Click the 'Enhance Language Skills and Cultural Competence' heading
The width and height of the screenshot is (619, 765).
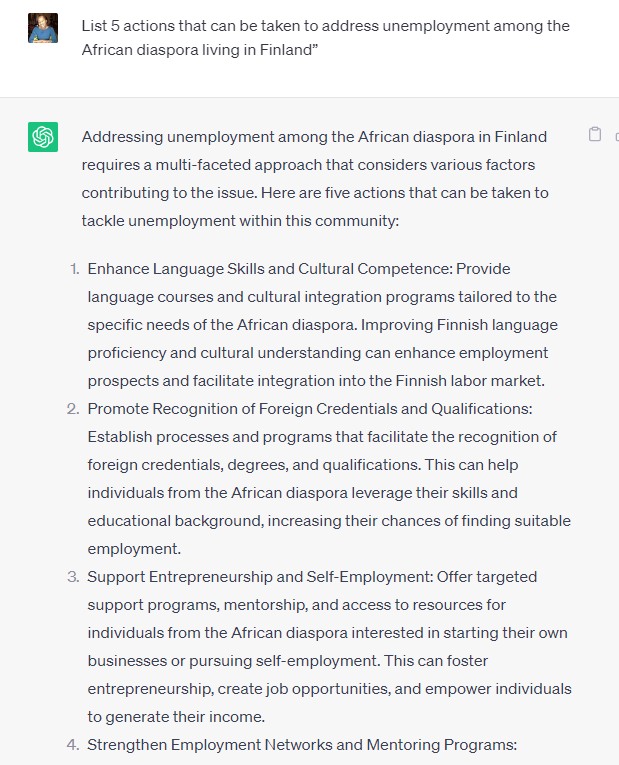click(270, 269)
